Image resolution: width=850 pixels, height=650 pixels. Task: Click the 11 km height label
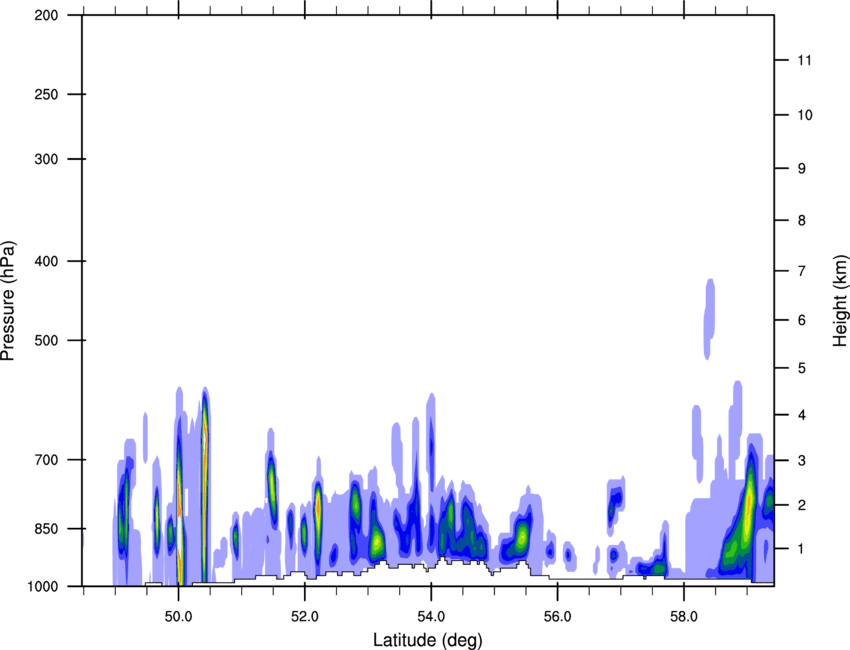tap(804, 60)
